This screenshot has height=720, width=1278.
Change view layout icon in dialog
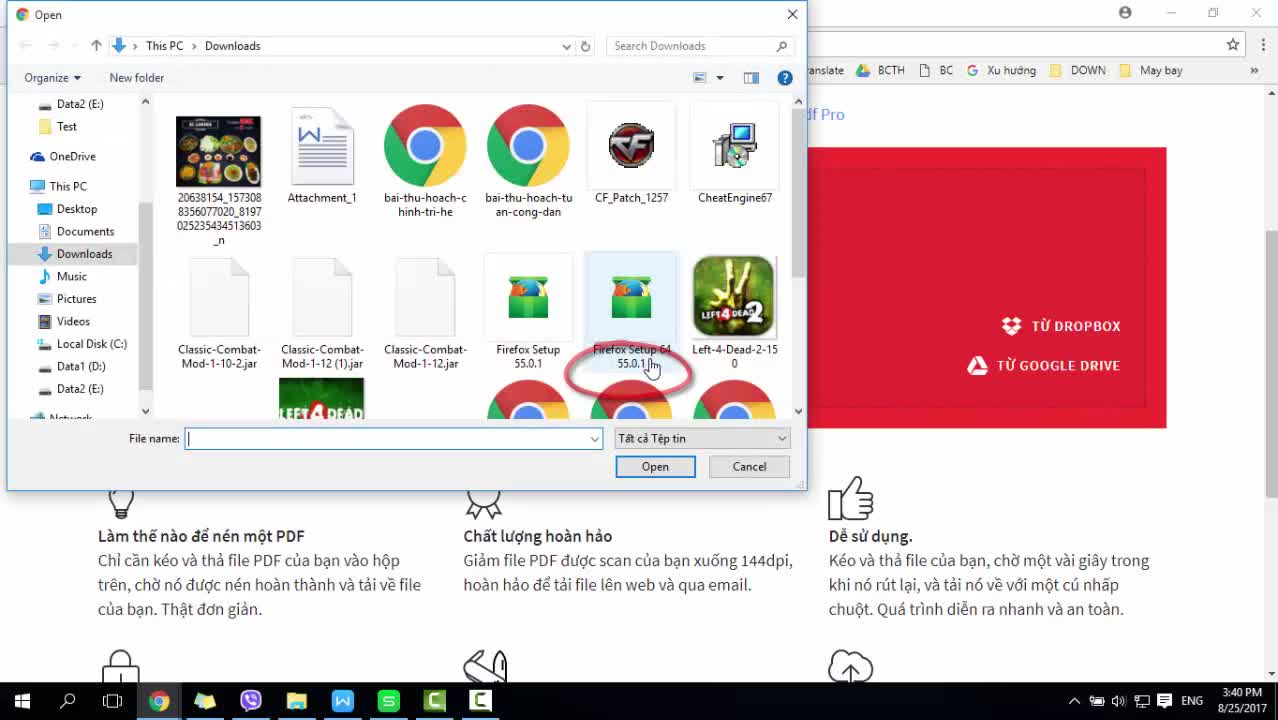pos(700,78)
